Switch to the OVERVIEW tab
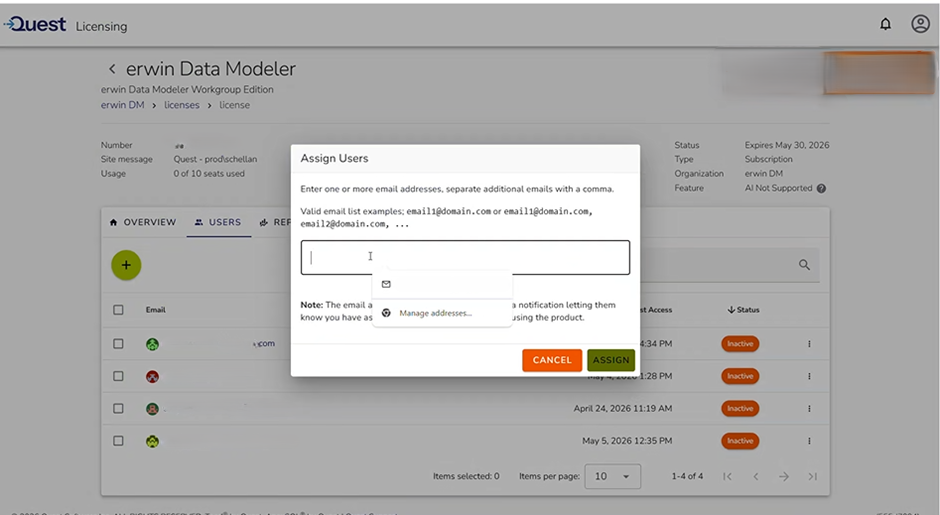The width and height of the screenshot is (940, 515). [x=143, y=222]
